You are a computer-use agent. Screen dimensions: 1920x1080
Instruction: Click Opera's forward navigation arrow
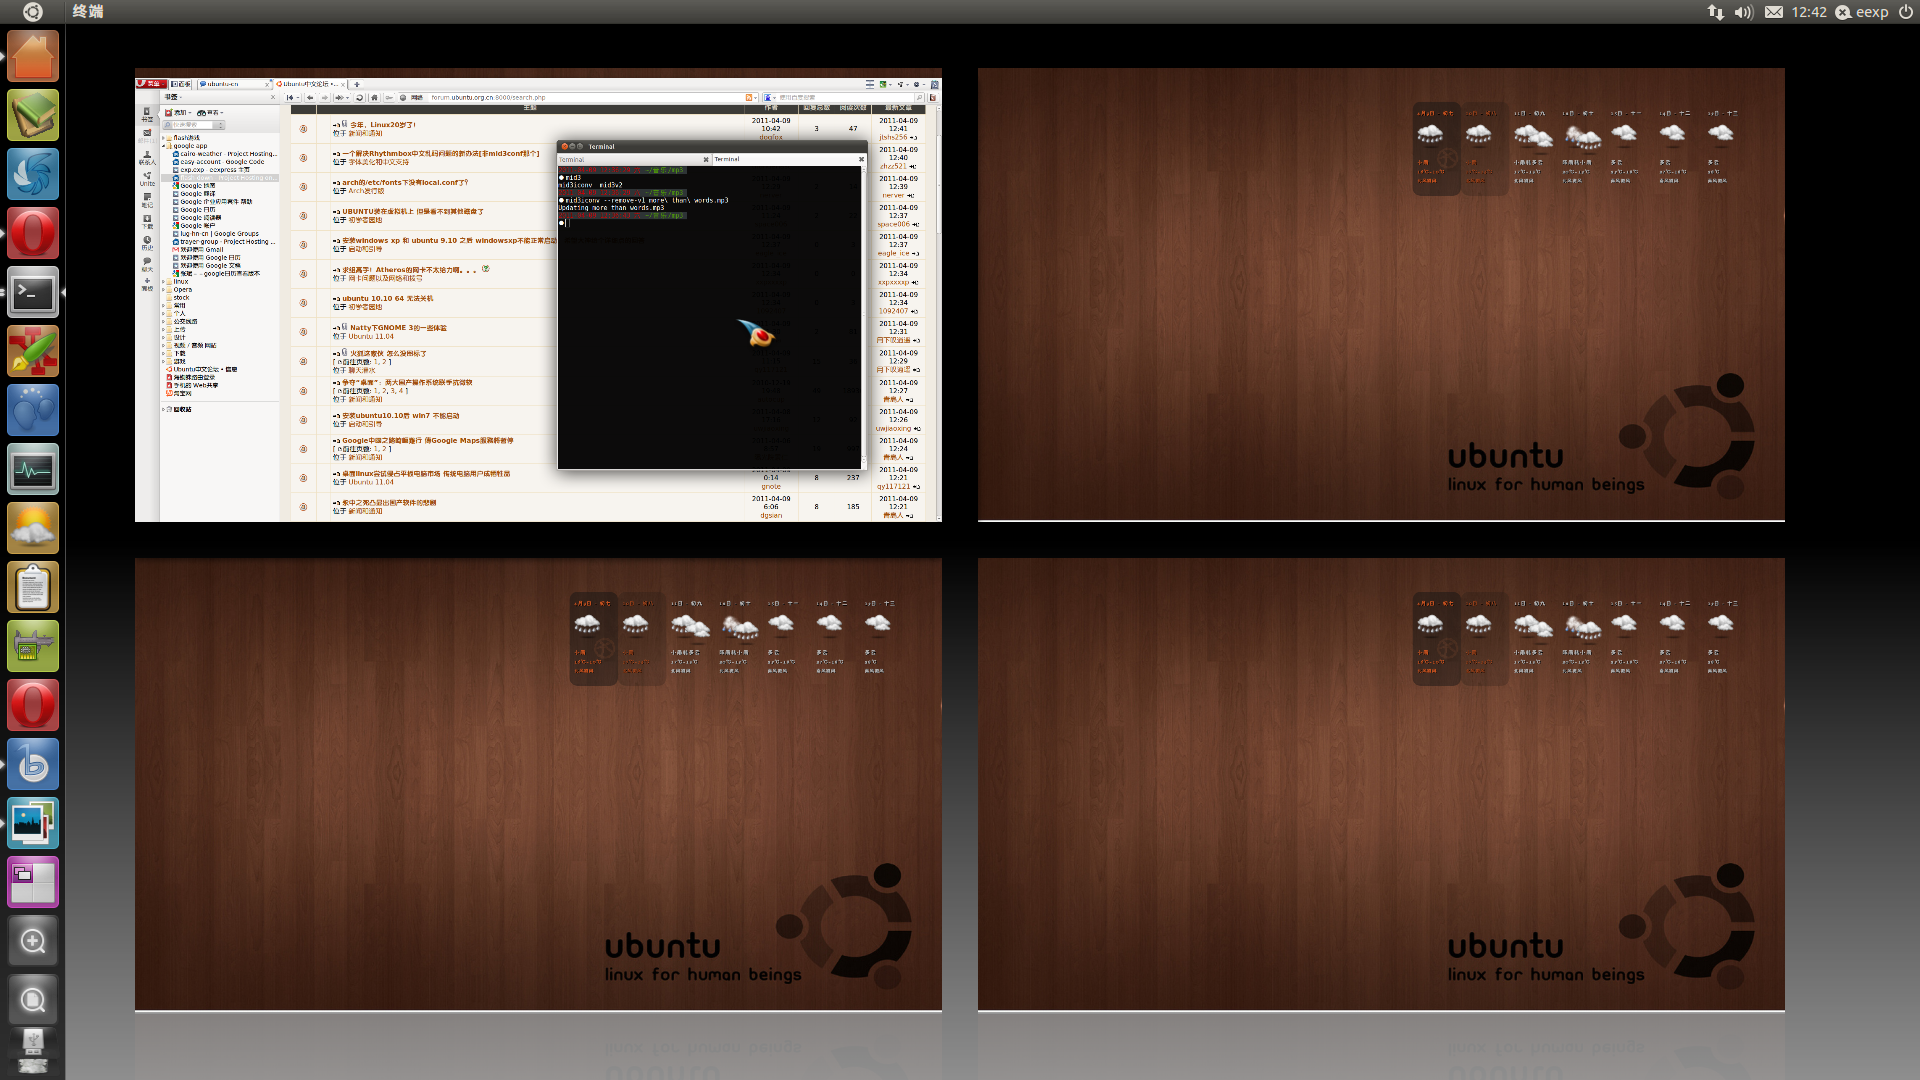tap(324, 97)
